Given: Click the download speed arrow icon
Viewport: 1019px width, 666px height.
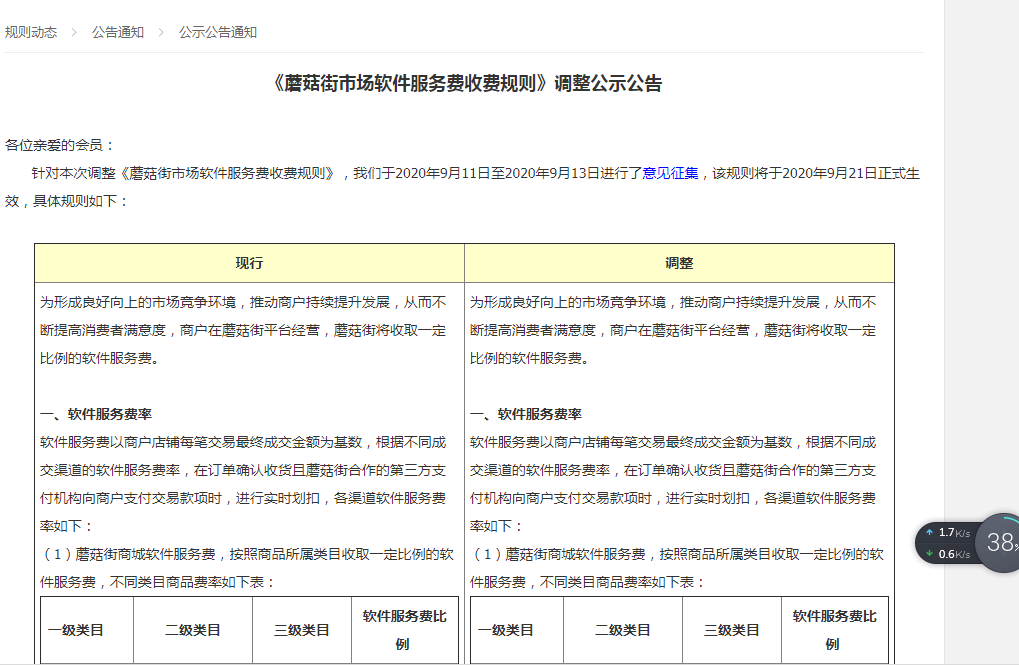Looking at the screenshot, I should pyautogui.click(x=929, y=554).
